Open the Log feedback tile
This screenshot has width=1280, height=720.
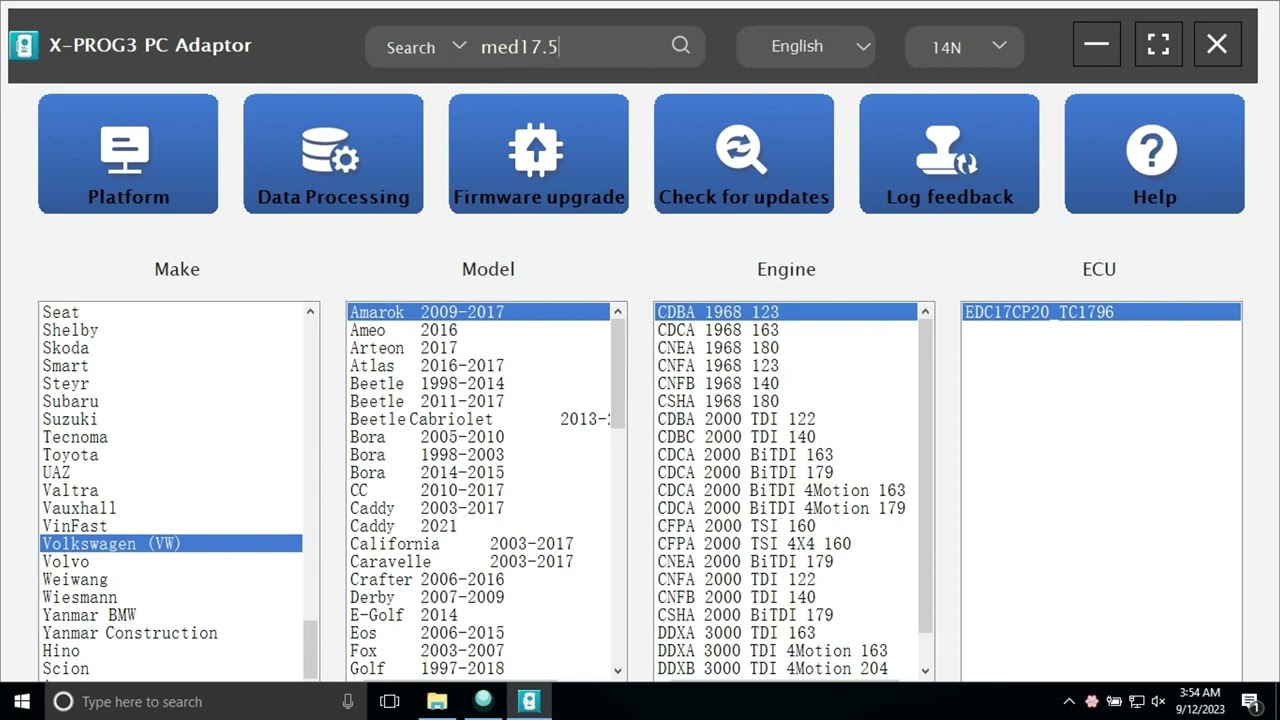point(949,154)
